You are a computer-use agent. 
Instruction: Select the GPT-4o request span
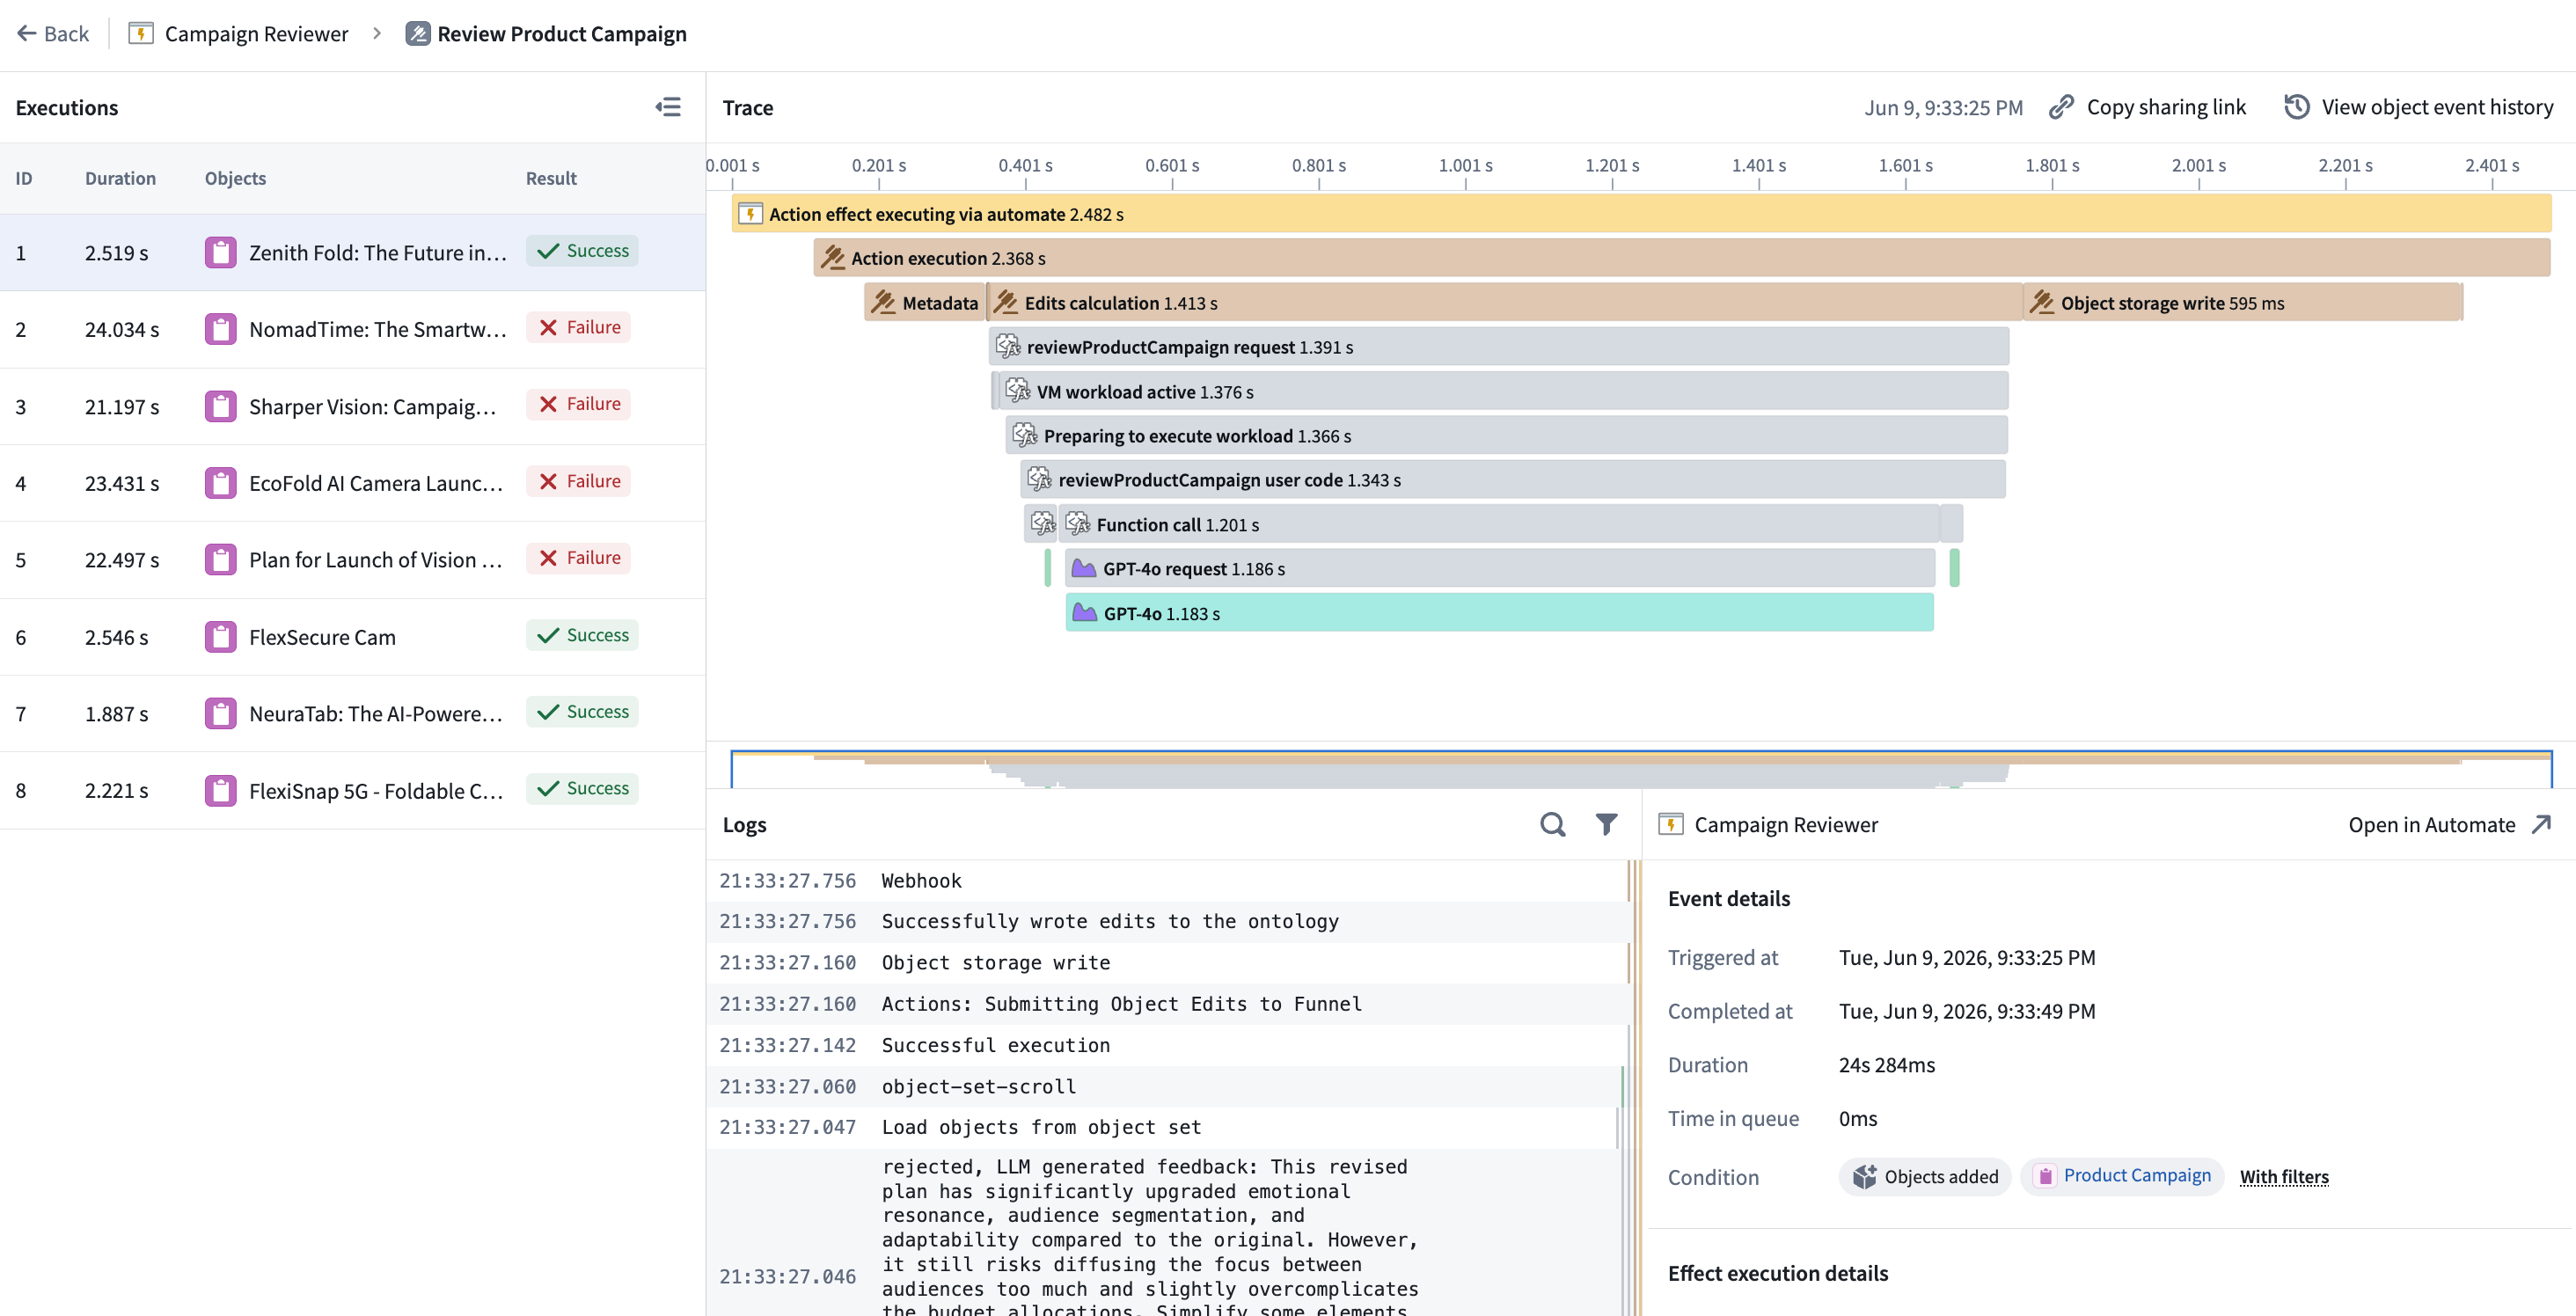pos(1500,569)
